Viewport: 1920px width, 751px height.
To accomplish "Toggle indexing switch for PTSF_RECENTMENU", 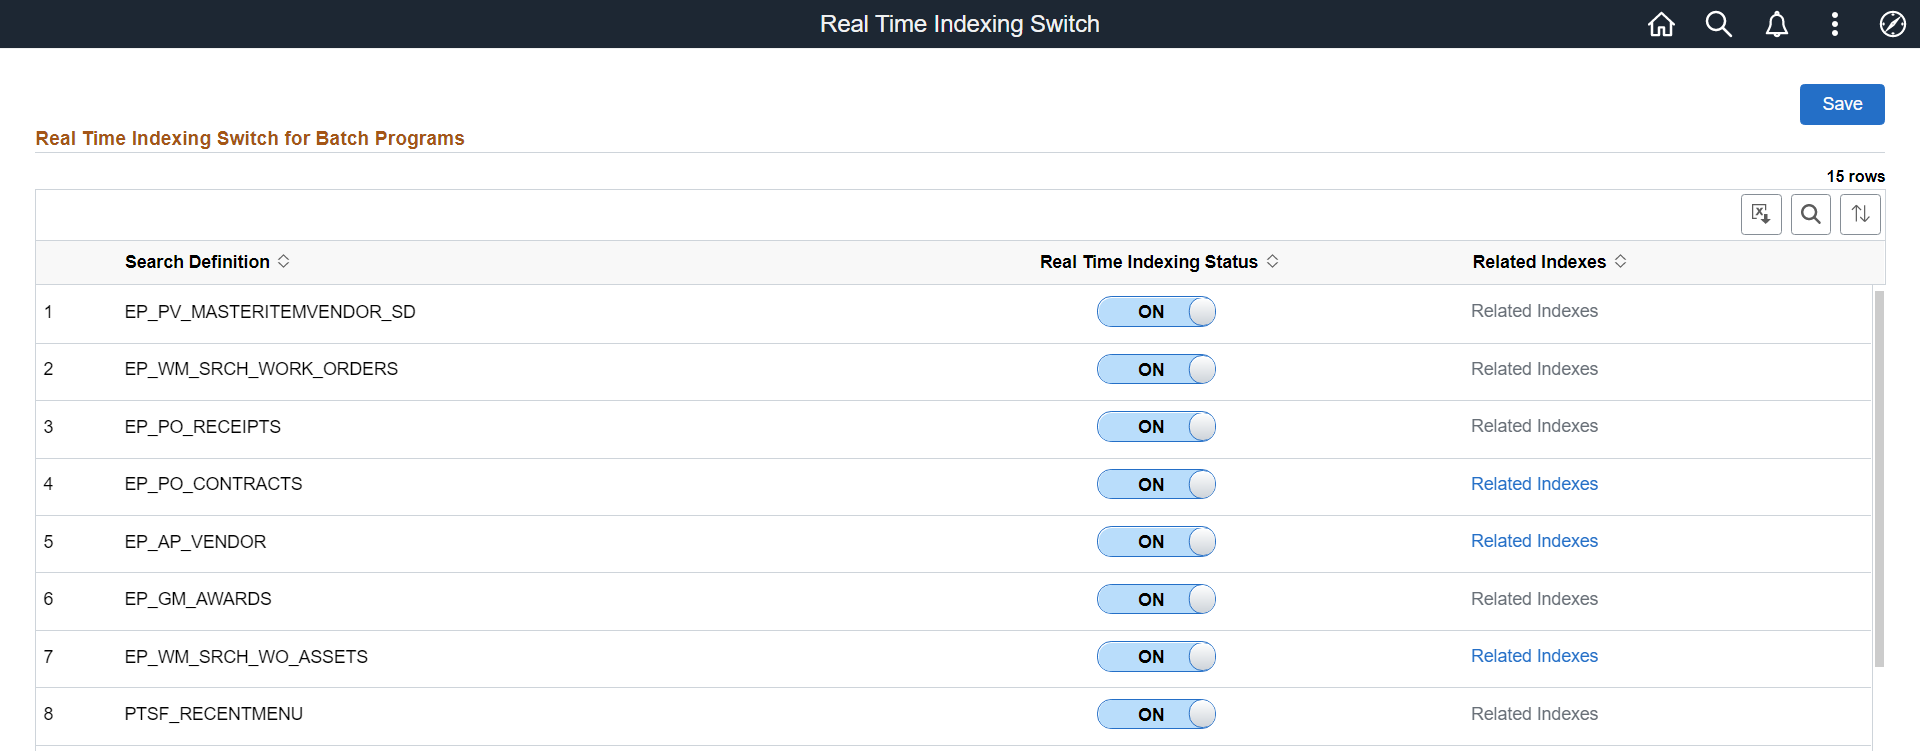I will coord(1156,714).
